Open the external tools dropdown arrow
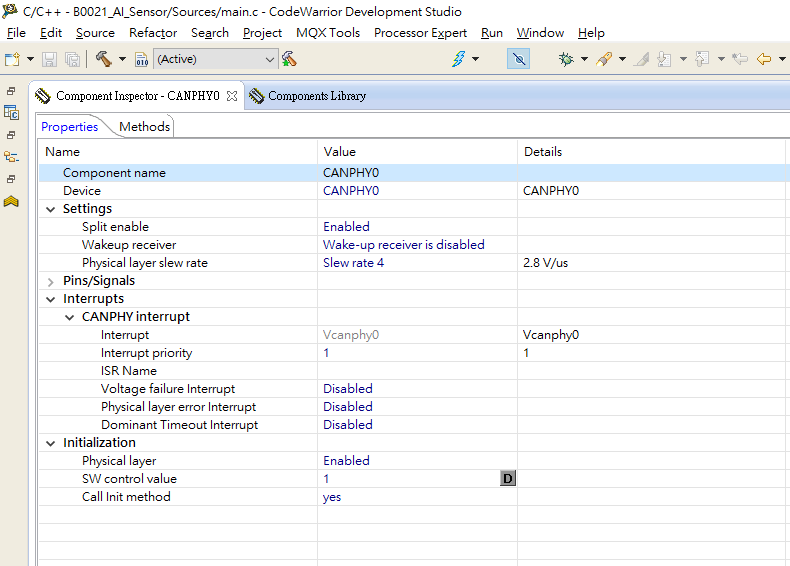This screenshot has height=566, width=790. (622, 59)
